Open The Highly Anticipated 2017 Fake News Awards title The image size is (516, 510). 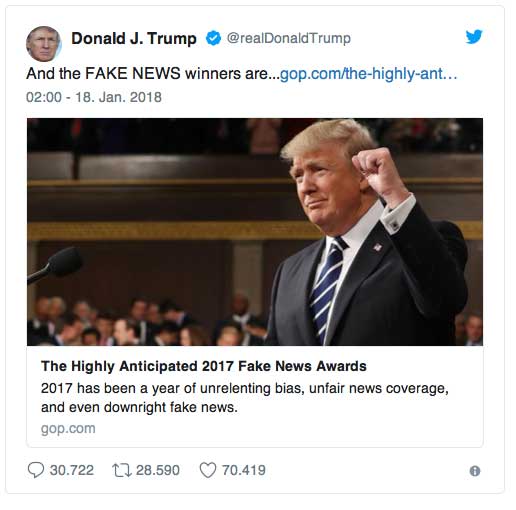click(x=204, y=366)
